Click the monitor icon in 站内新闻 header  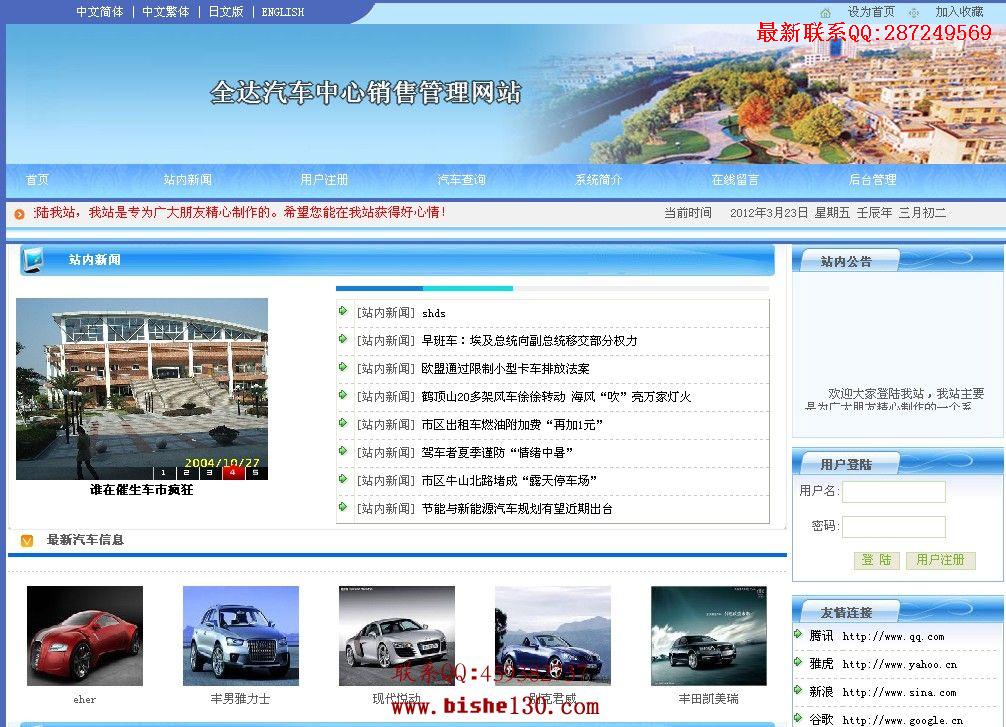click(x=33, y=260)
